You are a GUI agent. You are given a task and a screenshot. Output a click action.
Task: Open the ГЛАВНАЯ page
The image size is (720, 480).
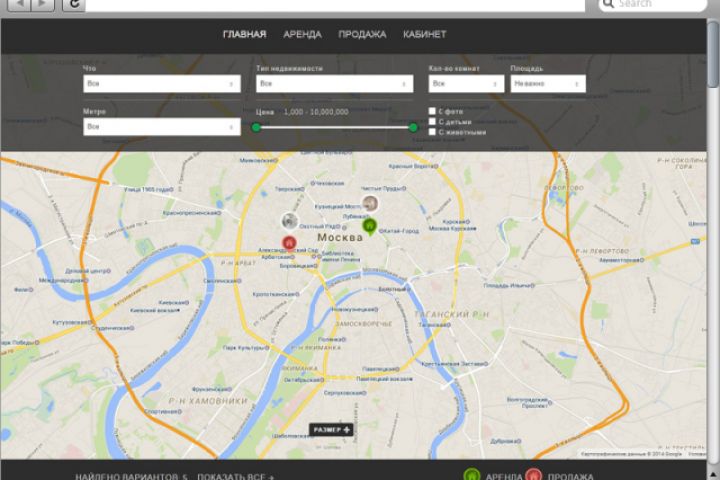pos(244,34)
